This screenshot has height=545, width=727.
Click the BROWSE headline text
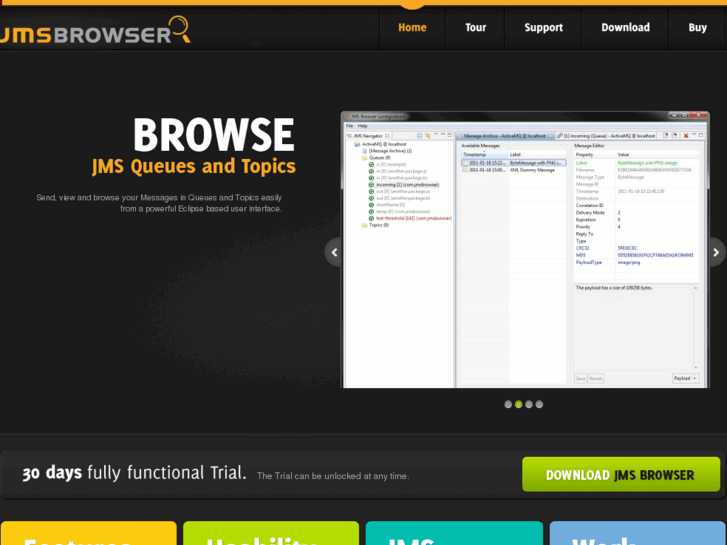pos(214,135)
